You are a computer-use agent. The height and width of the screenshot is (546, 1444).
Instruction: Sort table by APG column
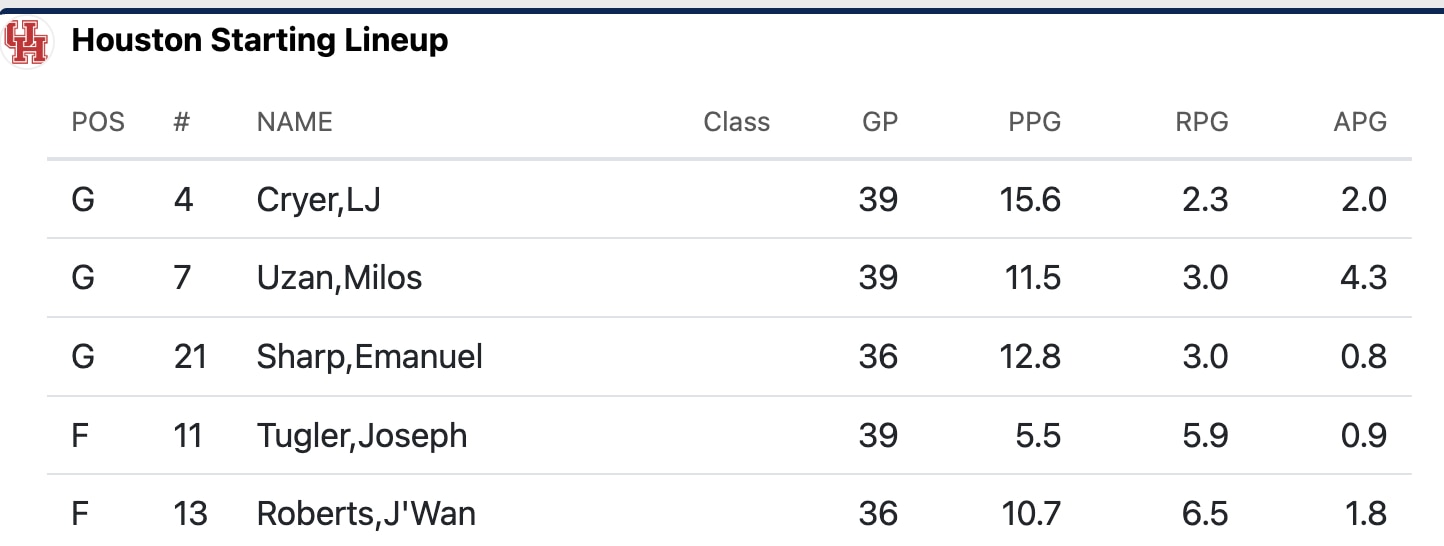[1360, 122]
